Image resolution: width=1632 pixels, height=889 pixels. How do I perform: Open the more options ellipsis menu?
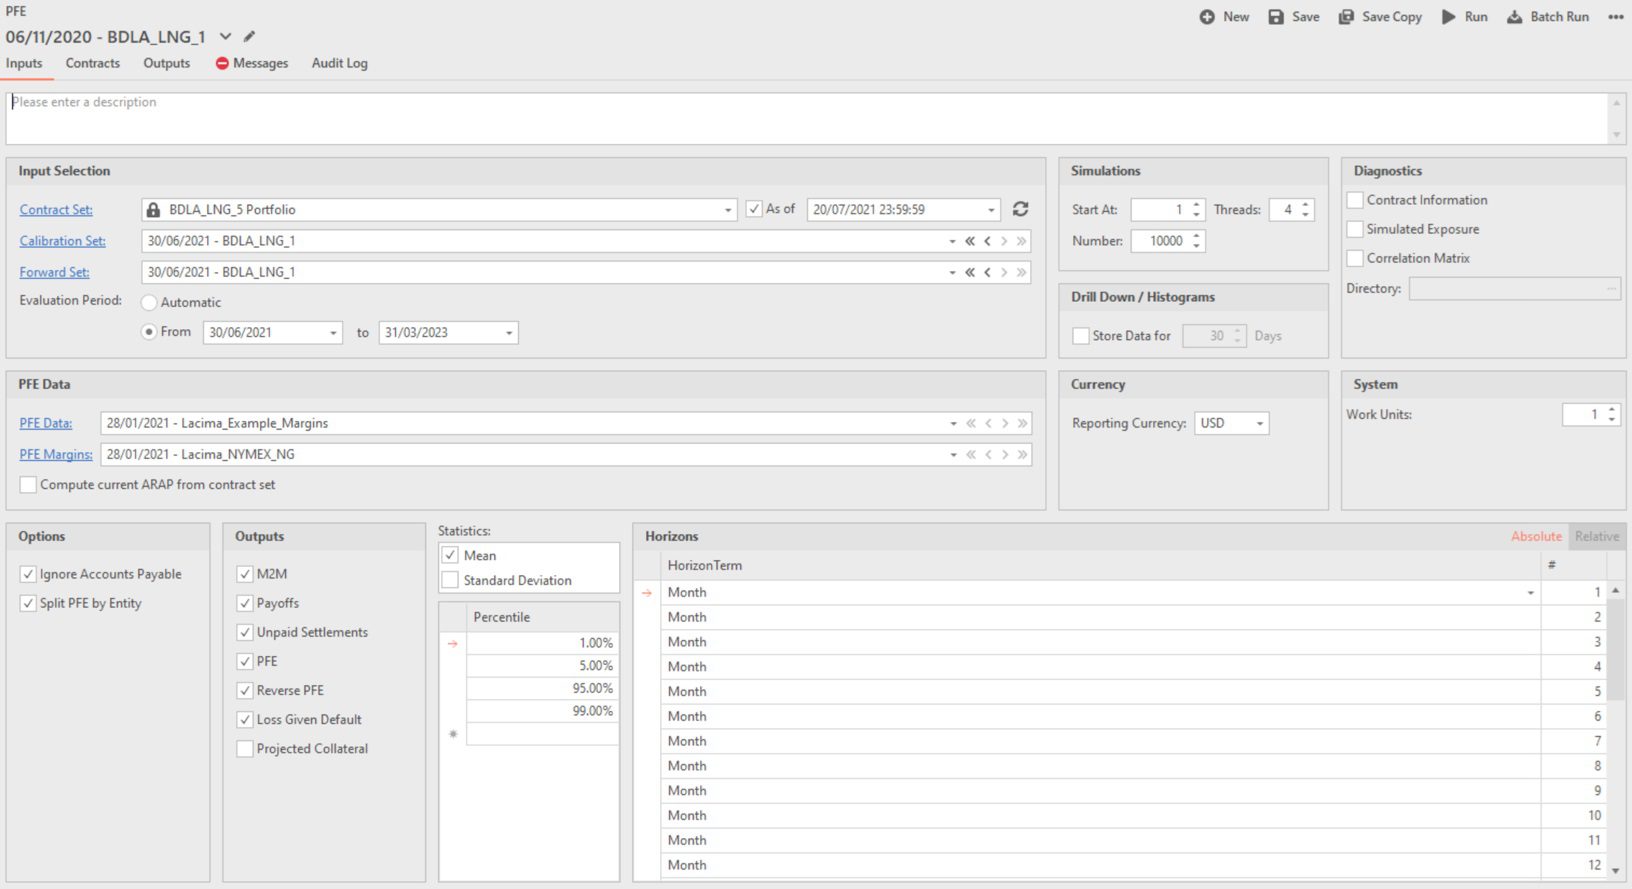(1616, 17)
